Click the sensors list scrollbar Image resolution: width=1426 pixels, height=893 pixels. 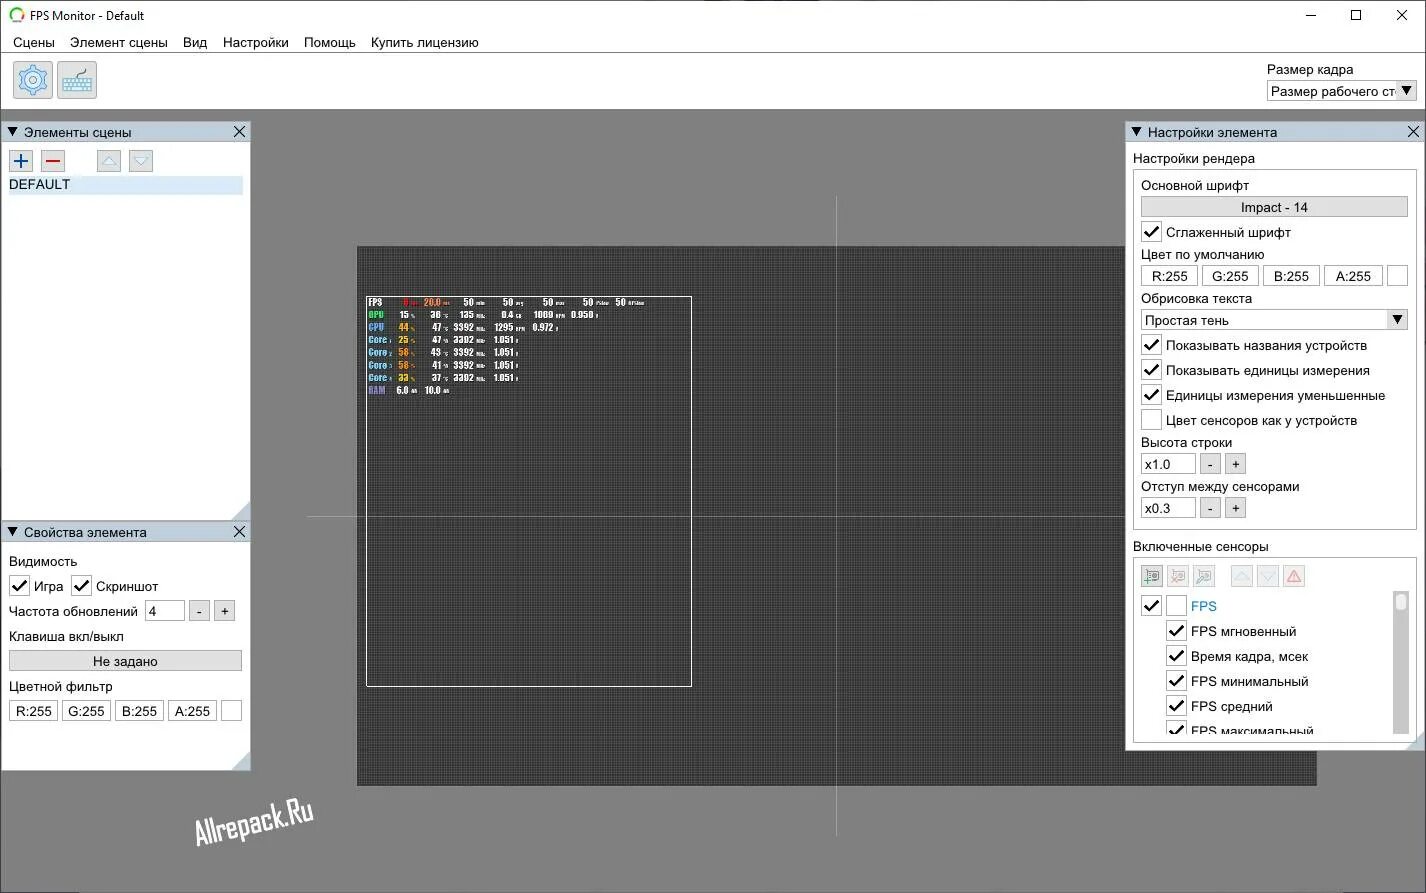pyautogui.click(x=1401, y=662)
